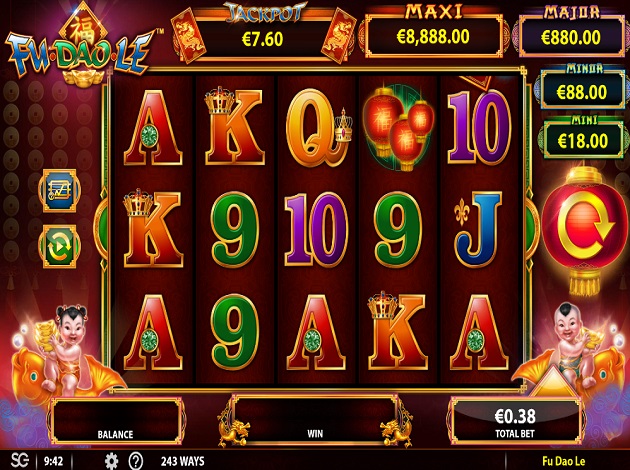Open the settings gear in bottom bar
This screenshot has height=470, width=630.
coord(111,461)
